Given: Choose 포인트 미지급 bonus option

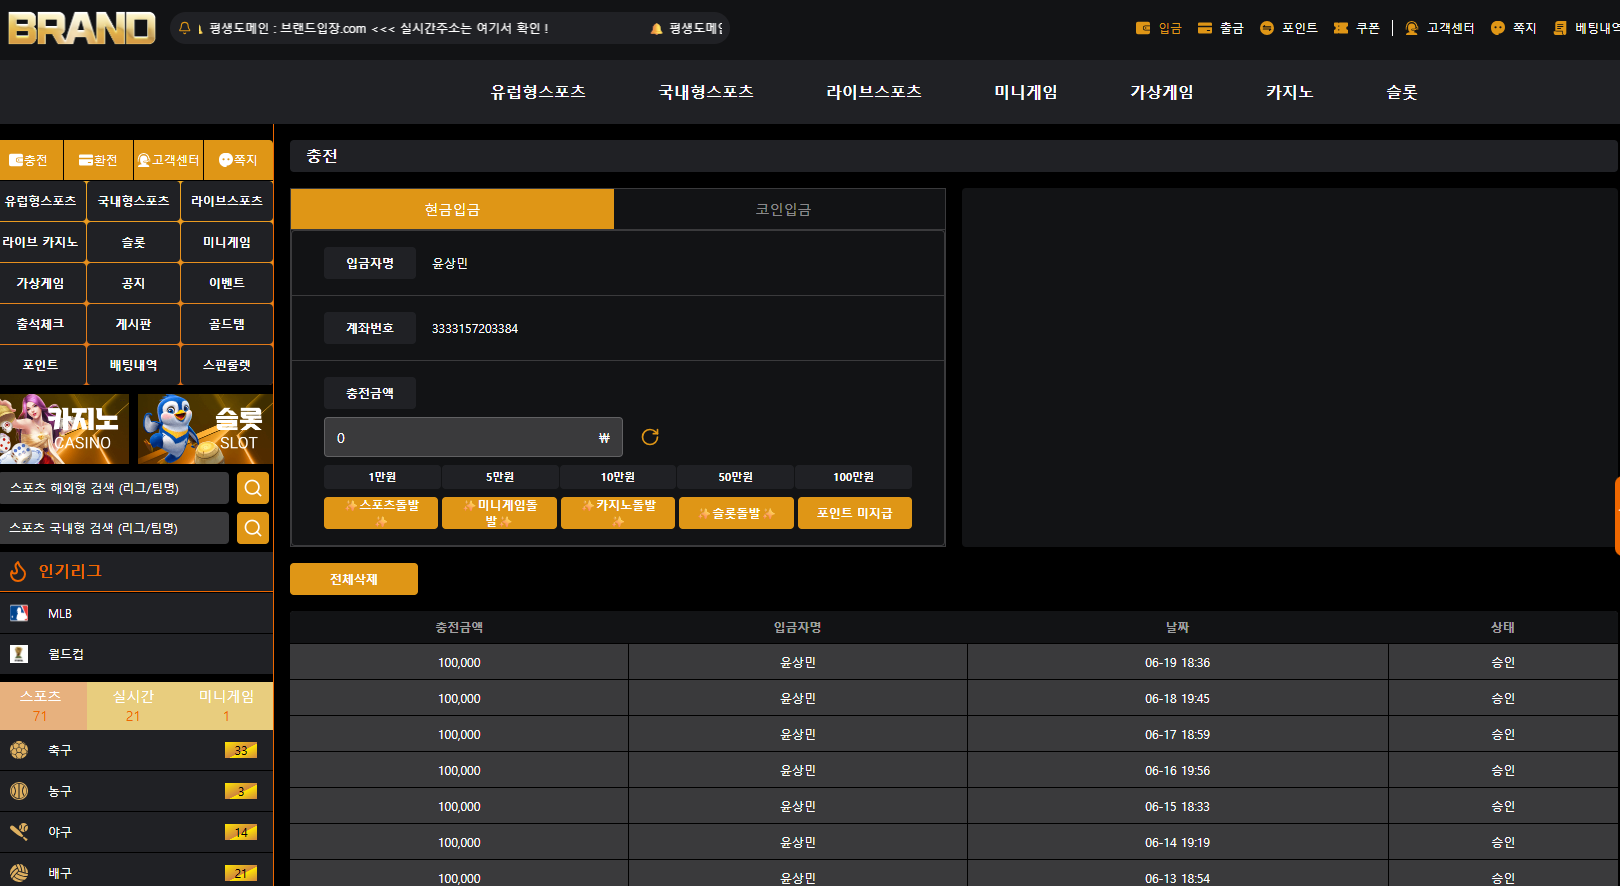Looking at the screenshot, I should point(855,513).
